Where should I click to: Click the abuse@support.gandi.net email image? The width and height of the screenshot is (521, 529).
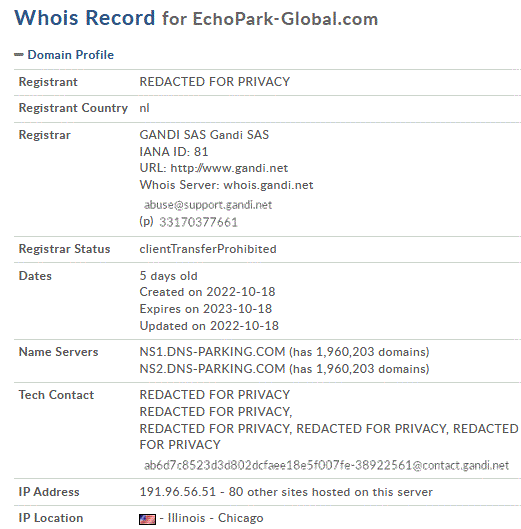tap(208, 205)
